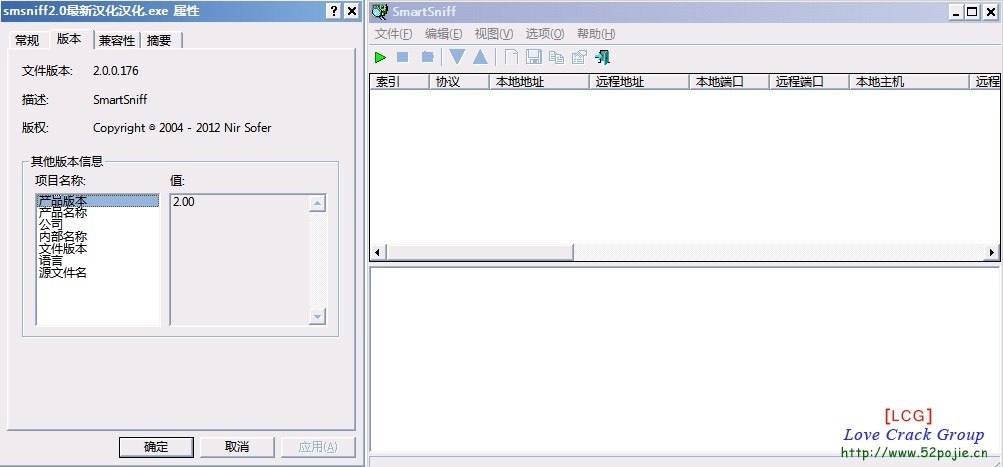Start capture with the green play icon
Image resolution: width=1003 pixels, height=467 pixels.
381,58
